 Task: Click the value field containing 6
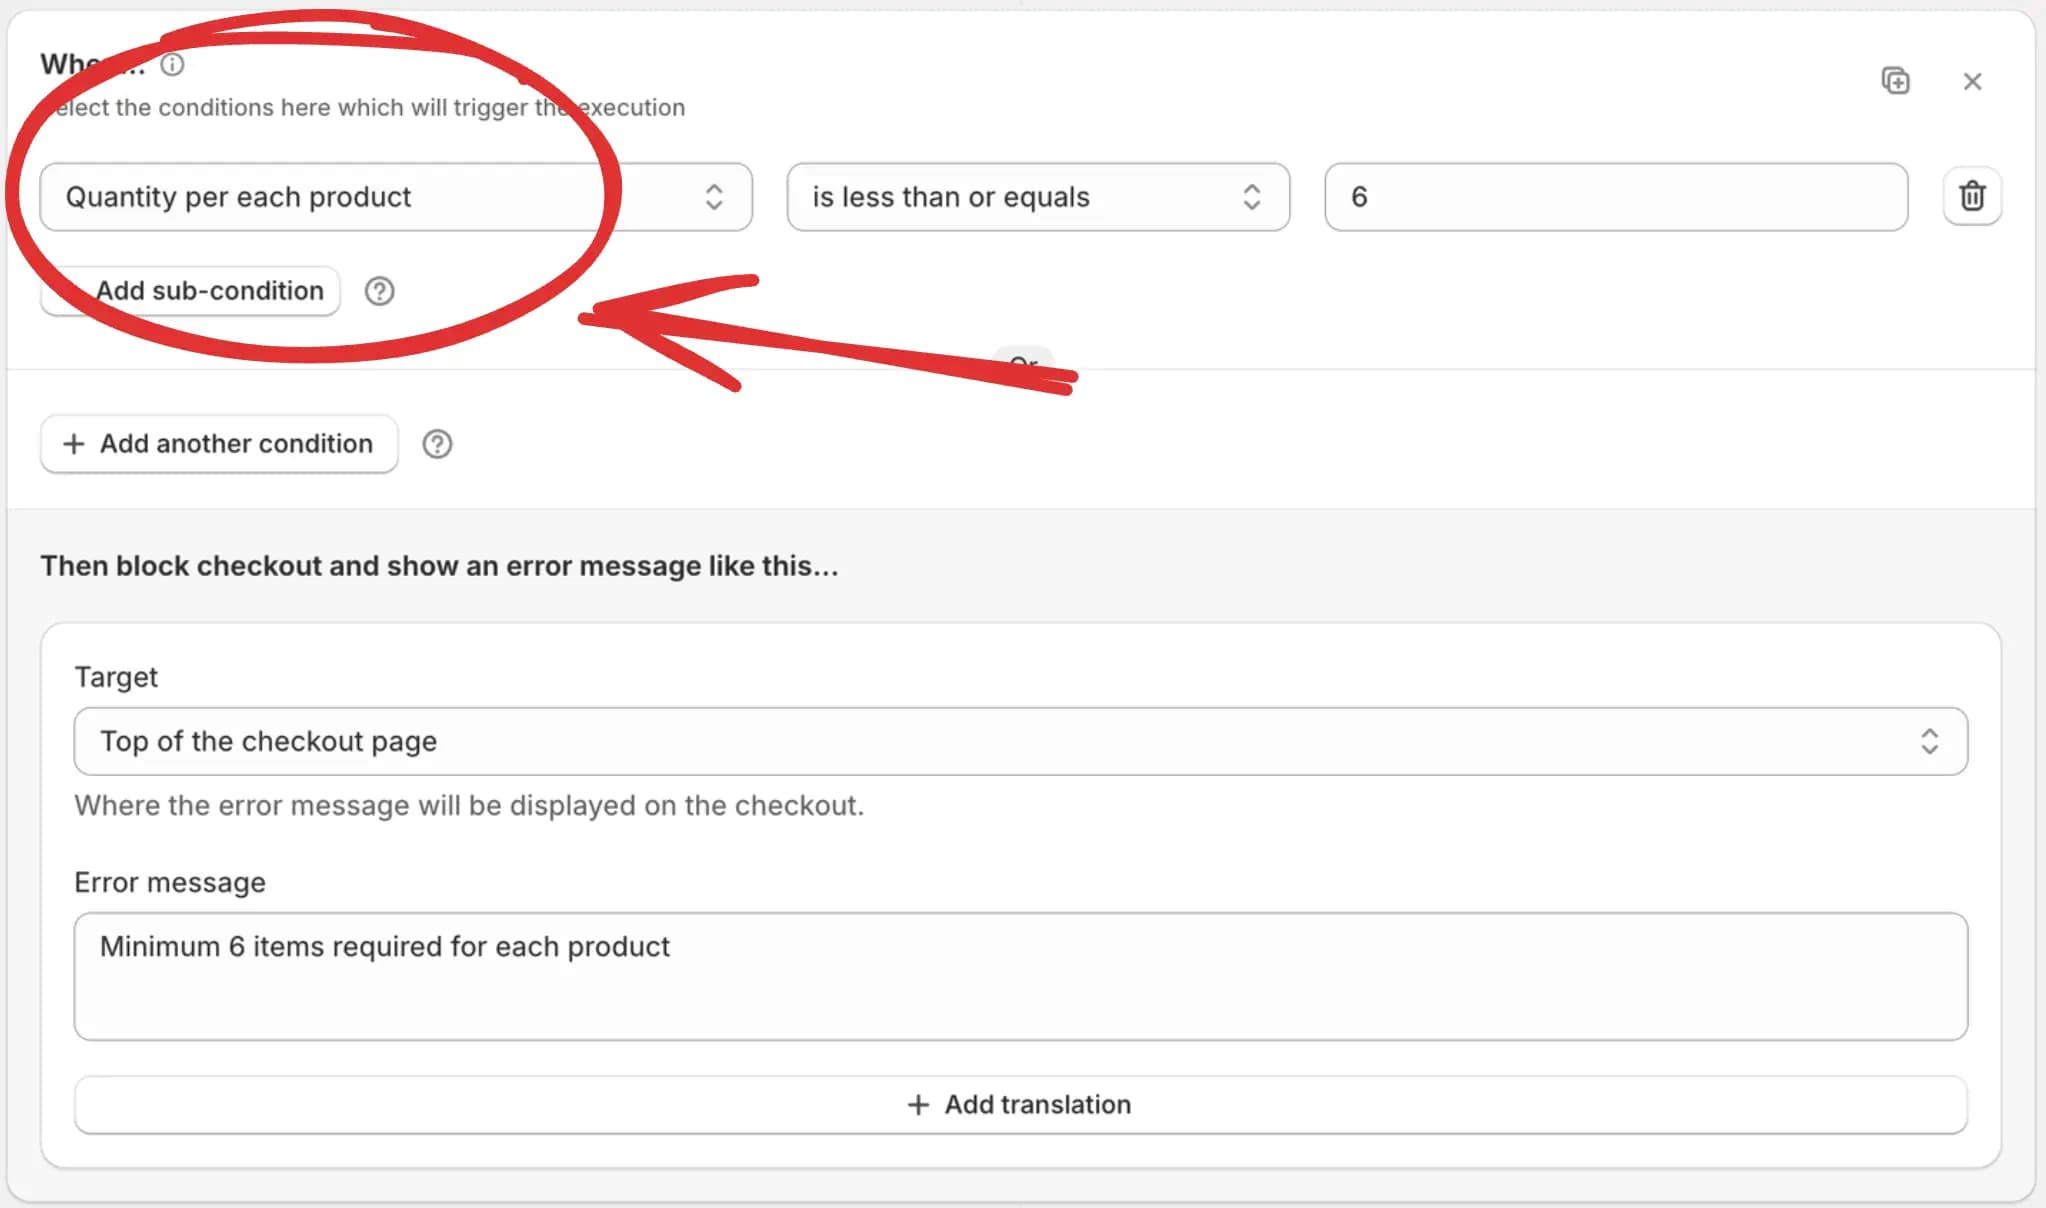[1614, 197]
